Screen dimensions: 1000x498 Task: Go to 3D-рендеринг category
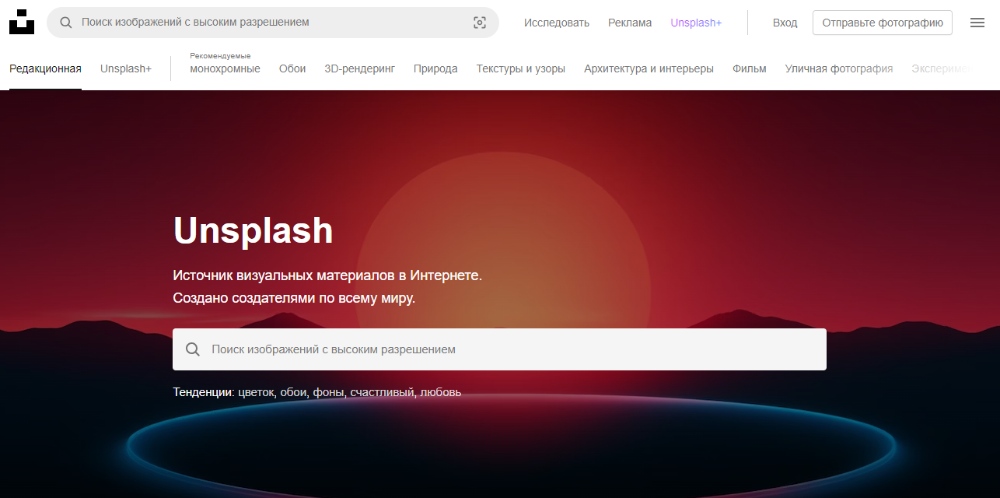click(360, 69)
